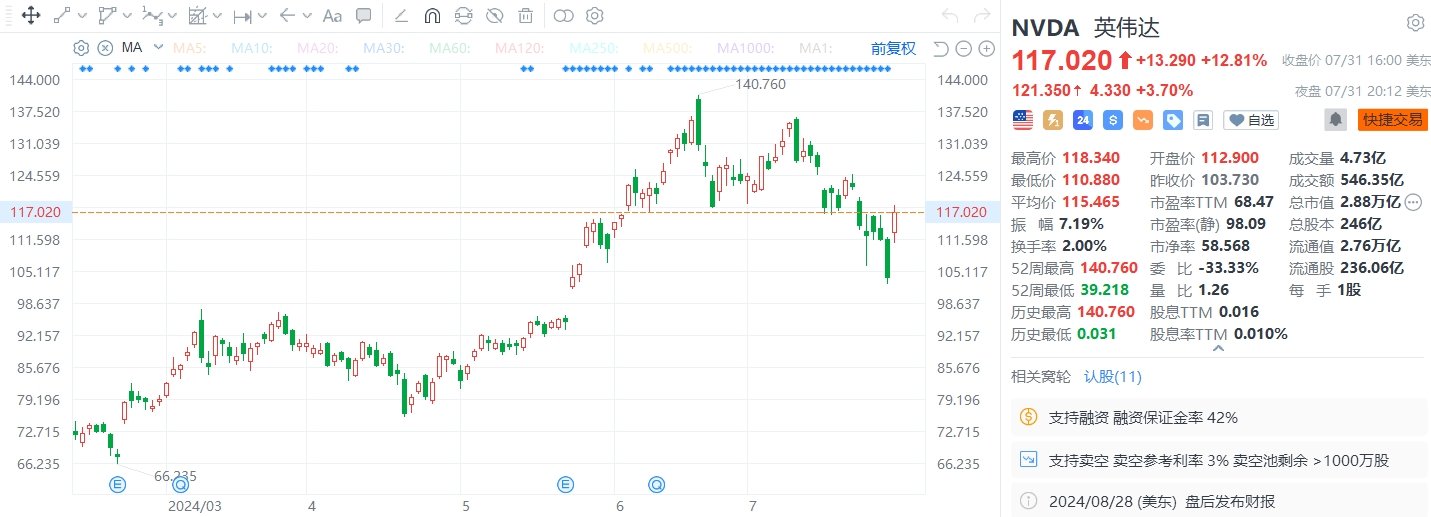Viewport: 1431px width, 517px height.
Task: Add a comment bubble note
Action: click(x=364, y=15)
